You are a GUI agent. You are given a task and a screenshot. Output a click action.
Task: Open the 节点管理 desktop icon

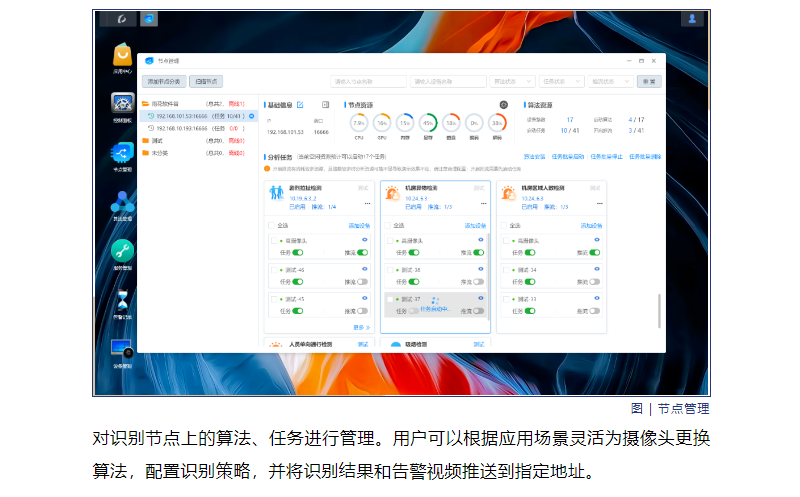[x=122, y=152]
